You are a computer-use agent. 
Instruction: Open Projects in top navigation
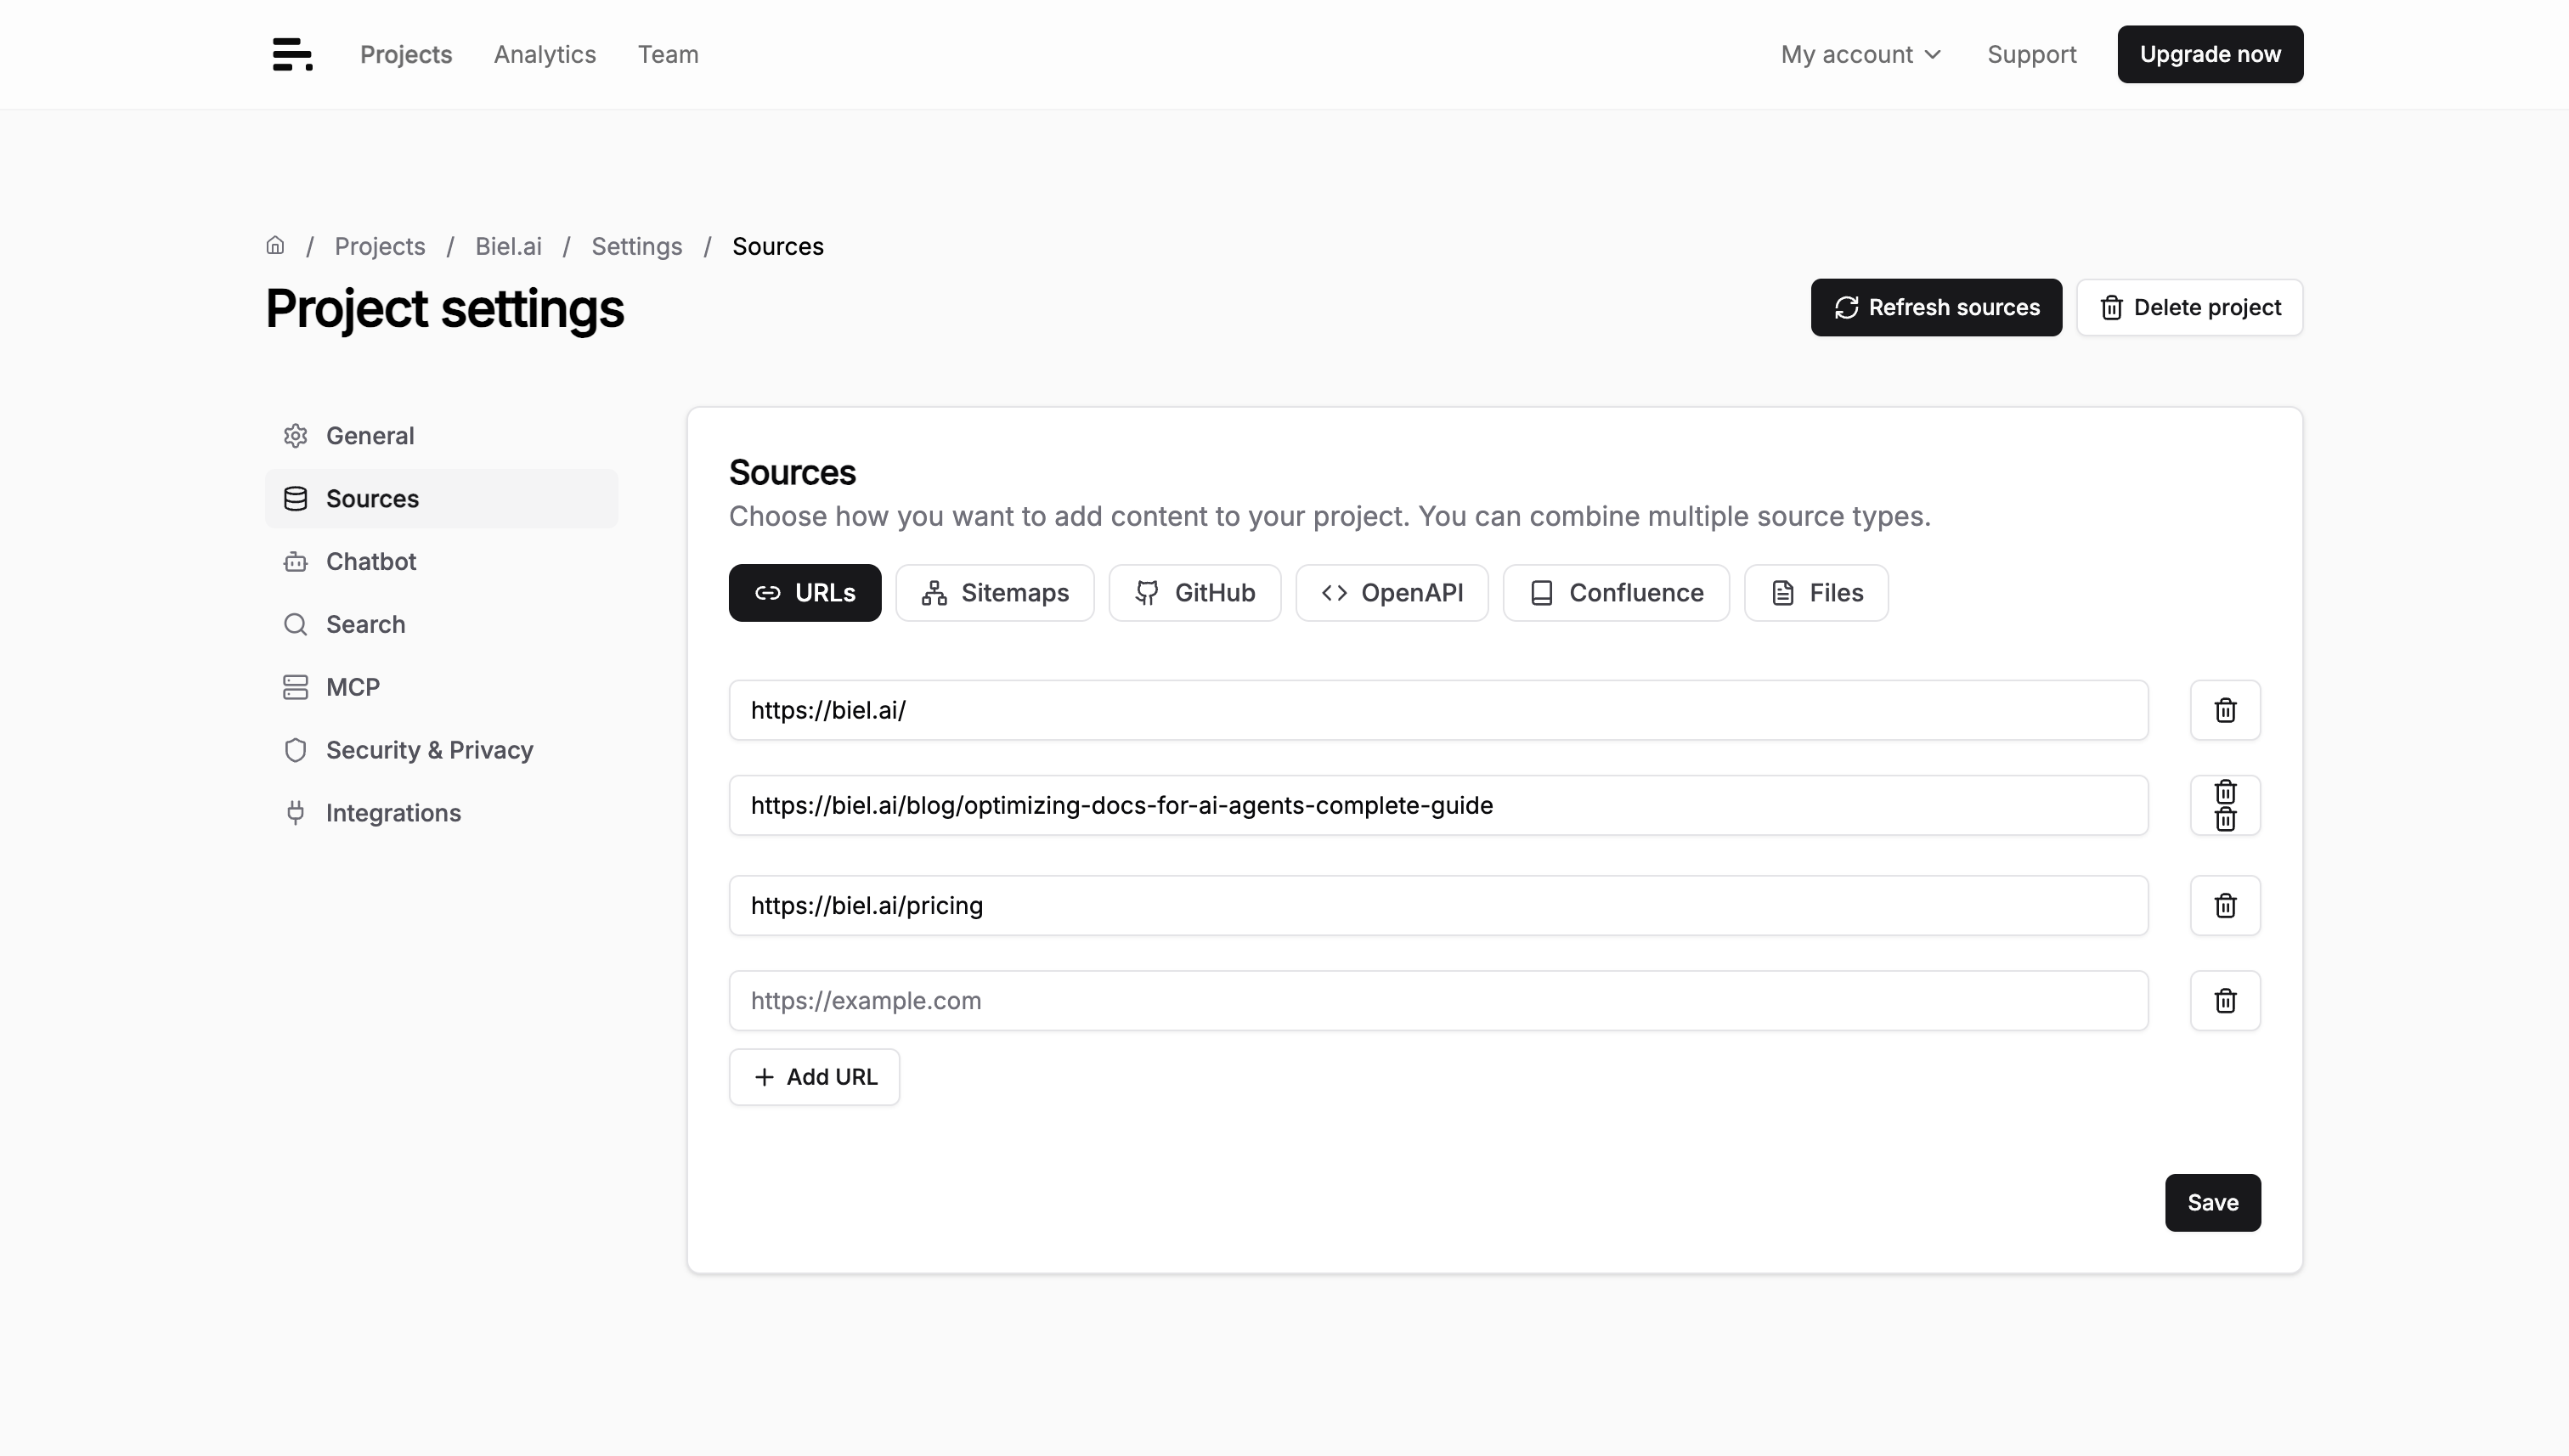click(x=406, y=54)
